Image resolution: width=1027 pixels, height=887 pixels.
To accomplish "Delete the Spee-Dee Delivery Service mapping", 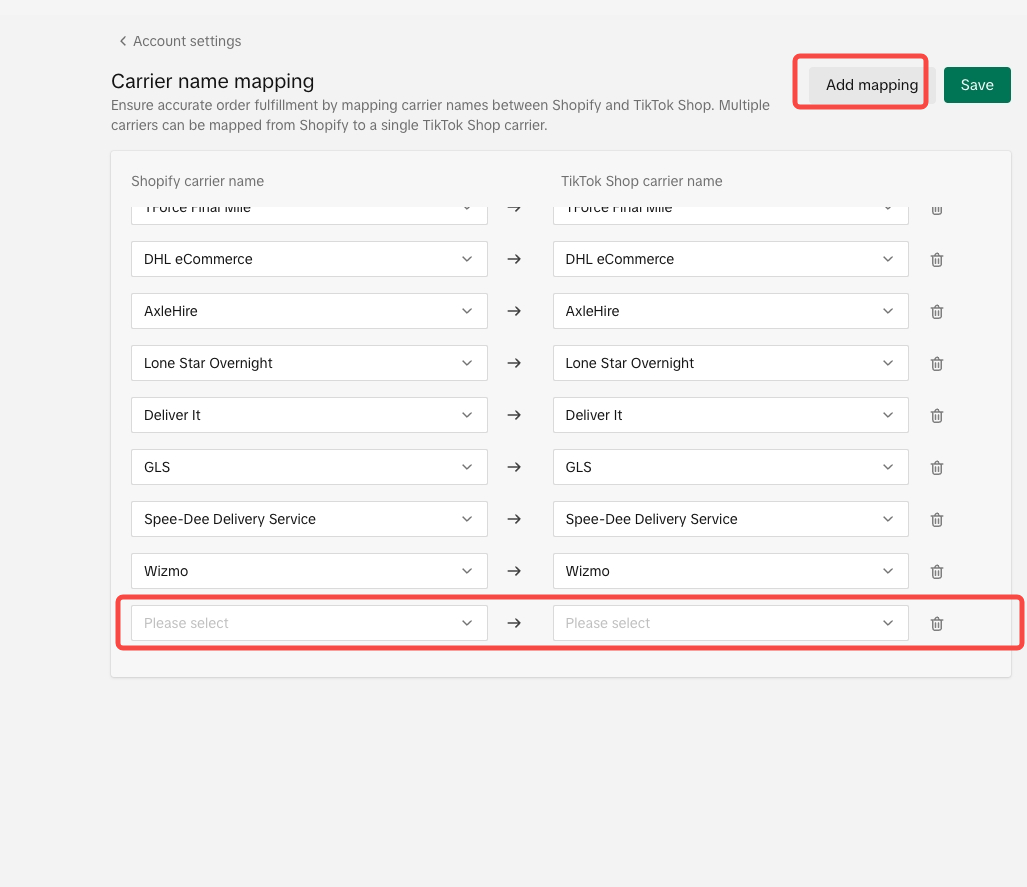I will 937,519.
